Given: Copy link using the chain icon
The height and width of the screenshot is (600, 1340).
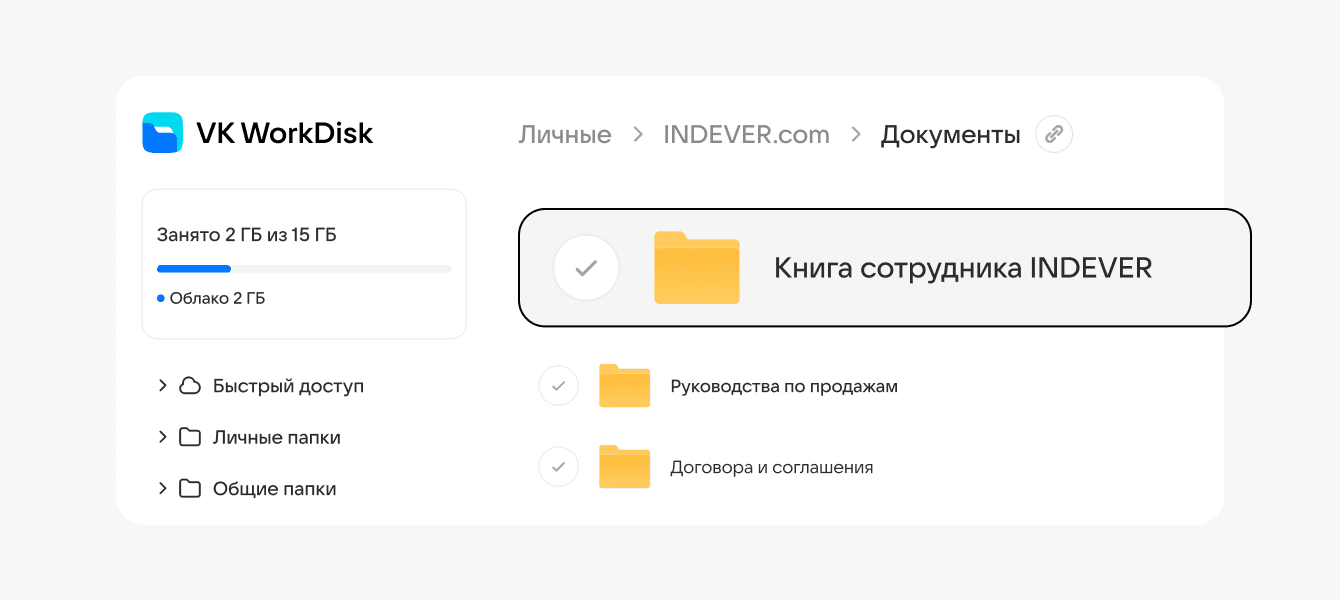Looking at the screenshot, I should pos(1054,134).
